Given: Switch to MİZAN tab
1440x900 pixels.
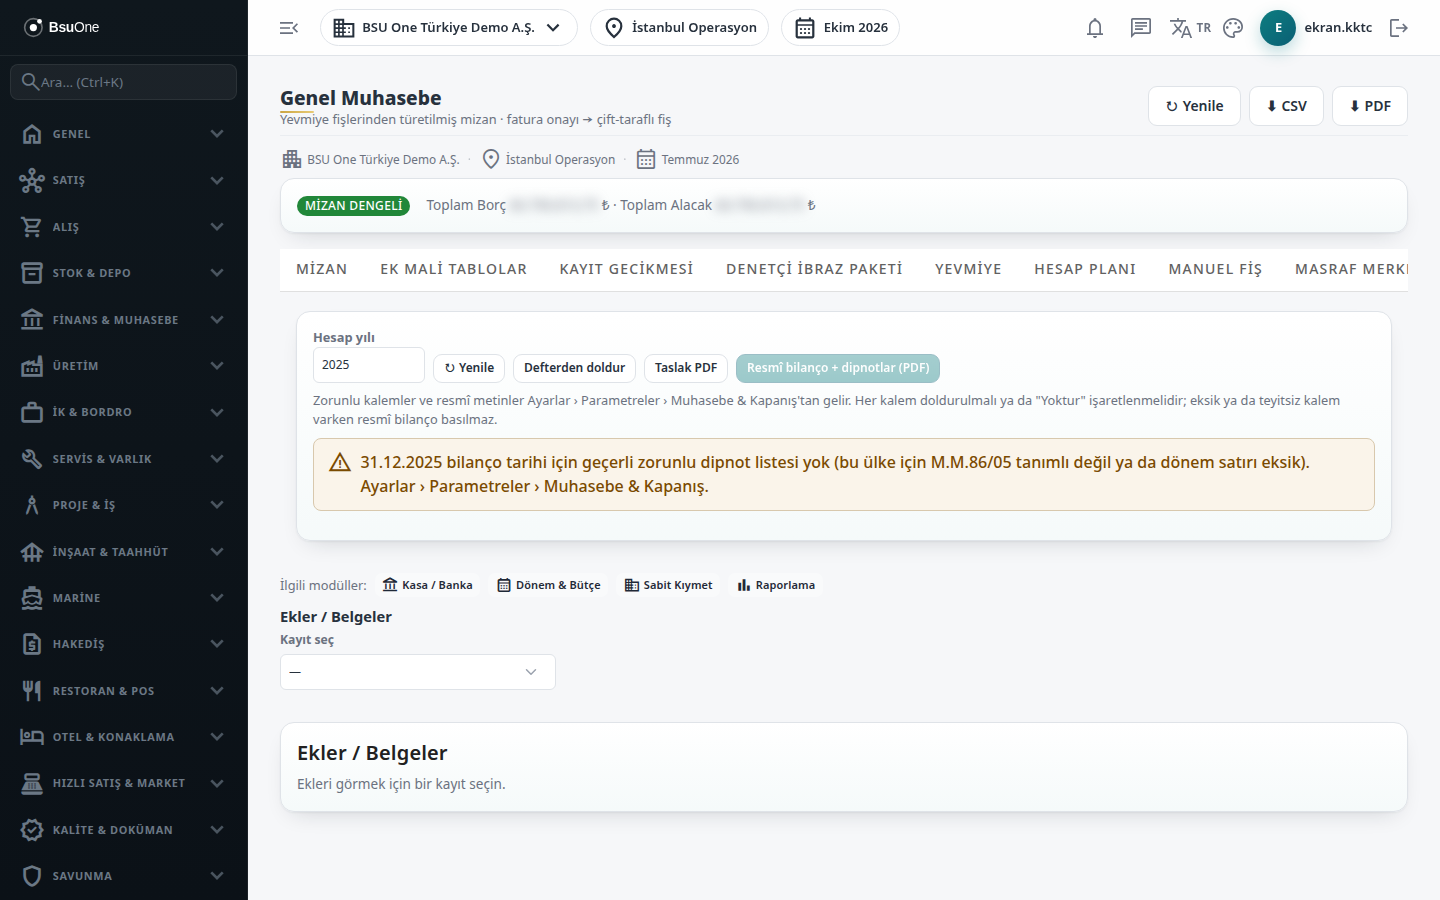Looking at the screenshot, I should pos(322,270).
